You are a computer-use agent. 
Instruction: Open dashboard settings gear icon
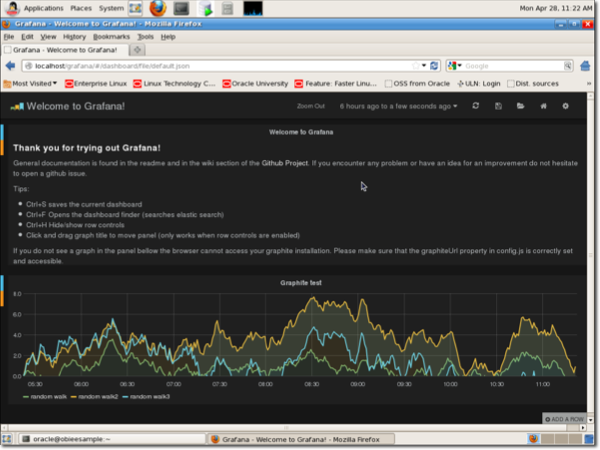point(566,106)
